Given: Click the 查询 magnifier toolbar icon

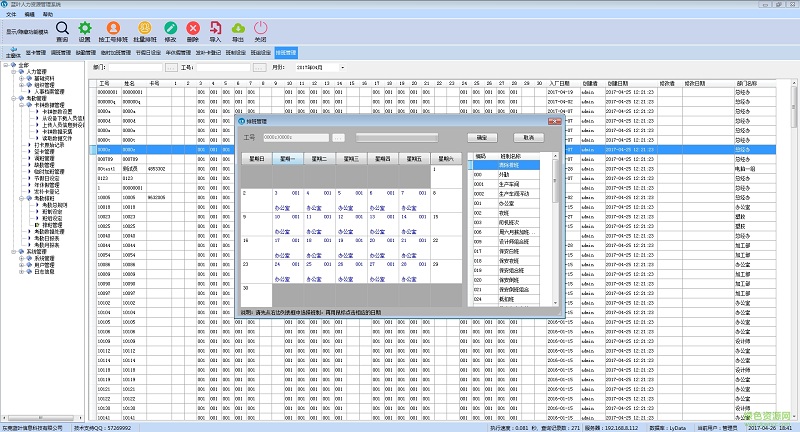Looking at the screenshot, I should (x=62, y=30).
